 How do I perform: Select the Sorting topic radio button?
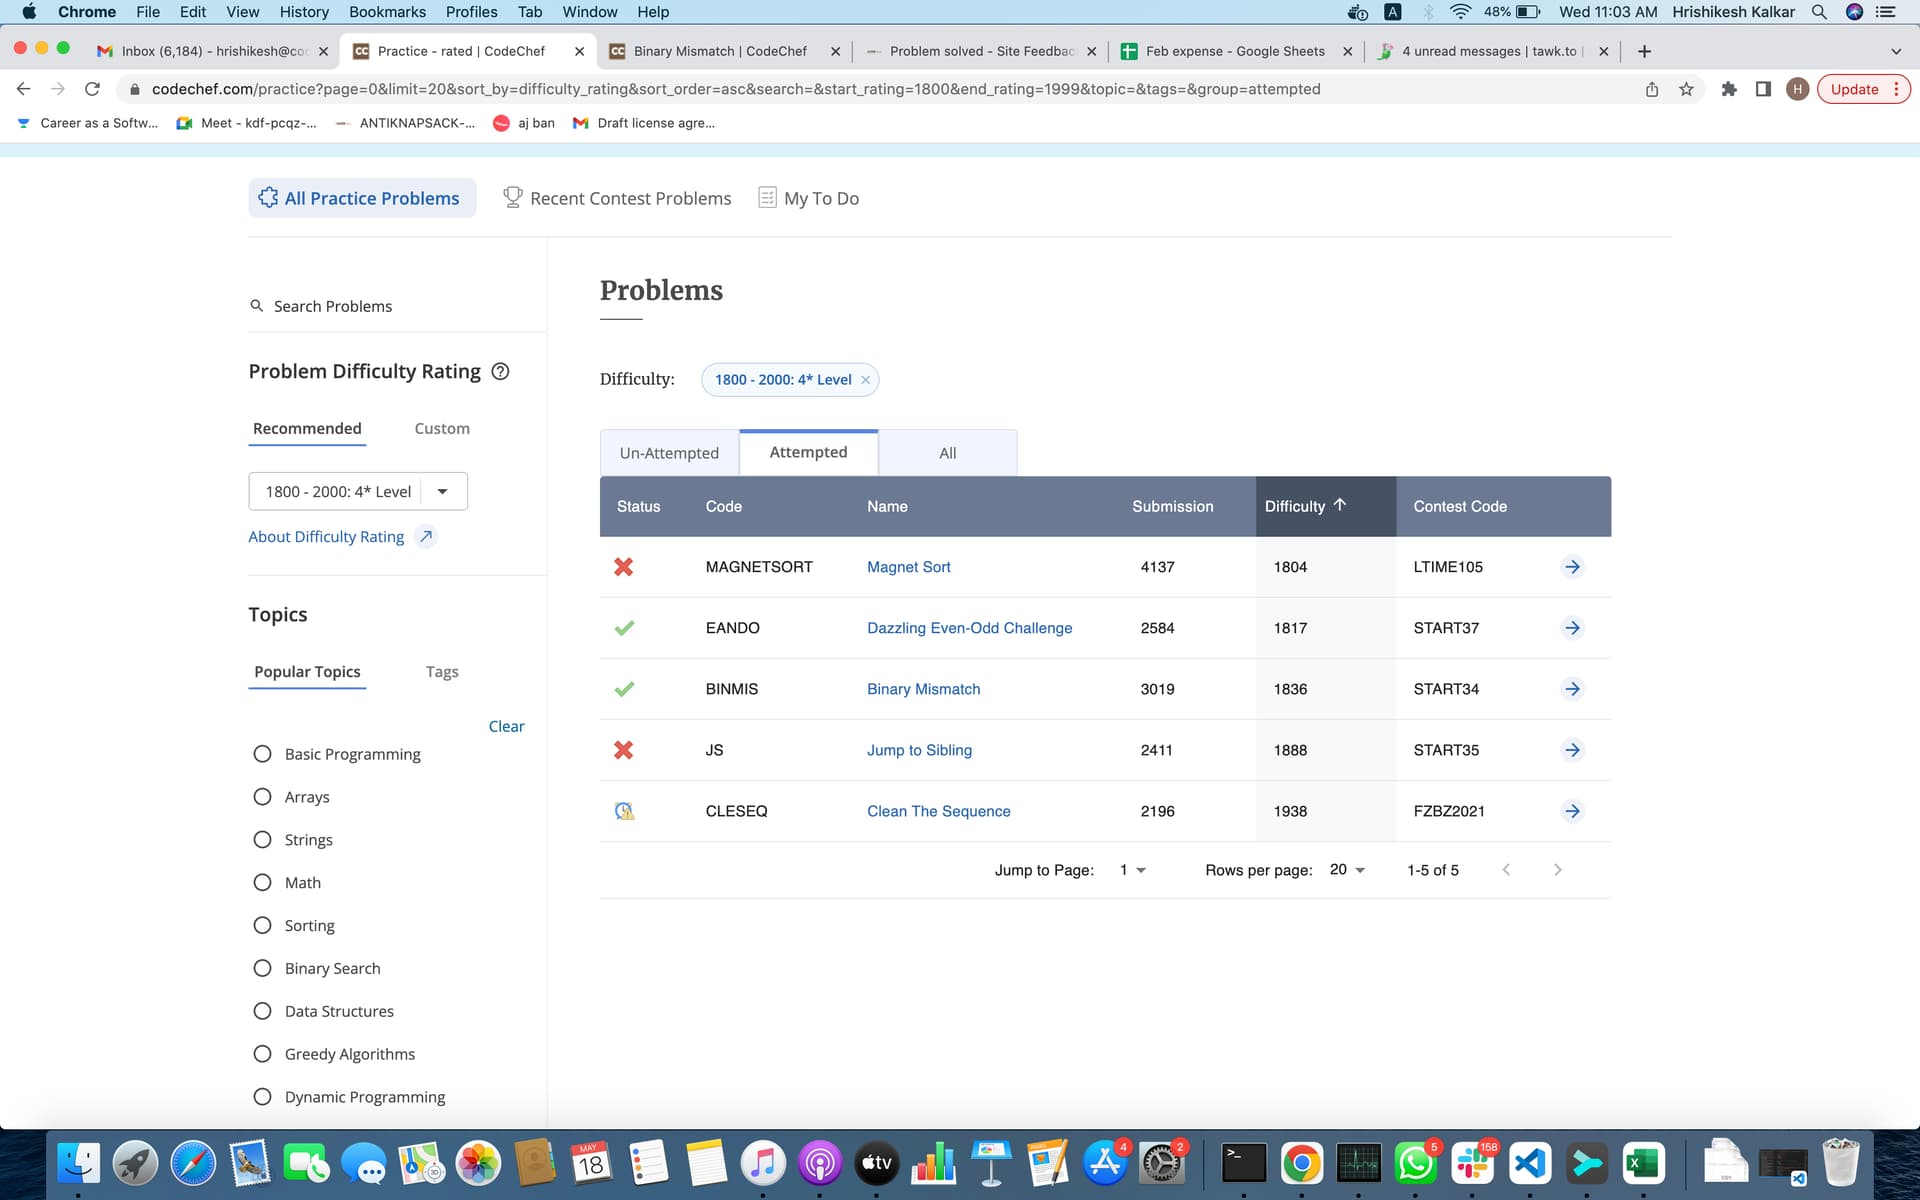pyautogui.click(x=262, y=925)
